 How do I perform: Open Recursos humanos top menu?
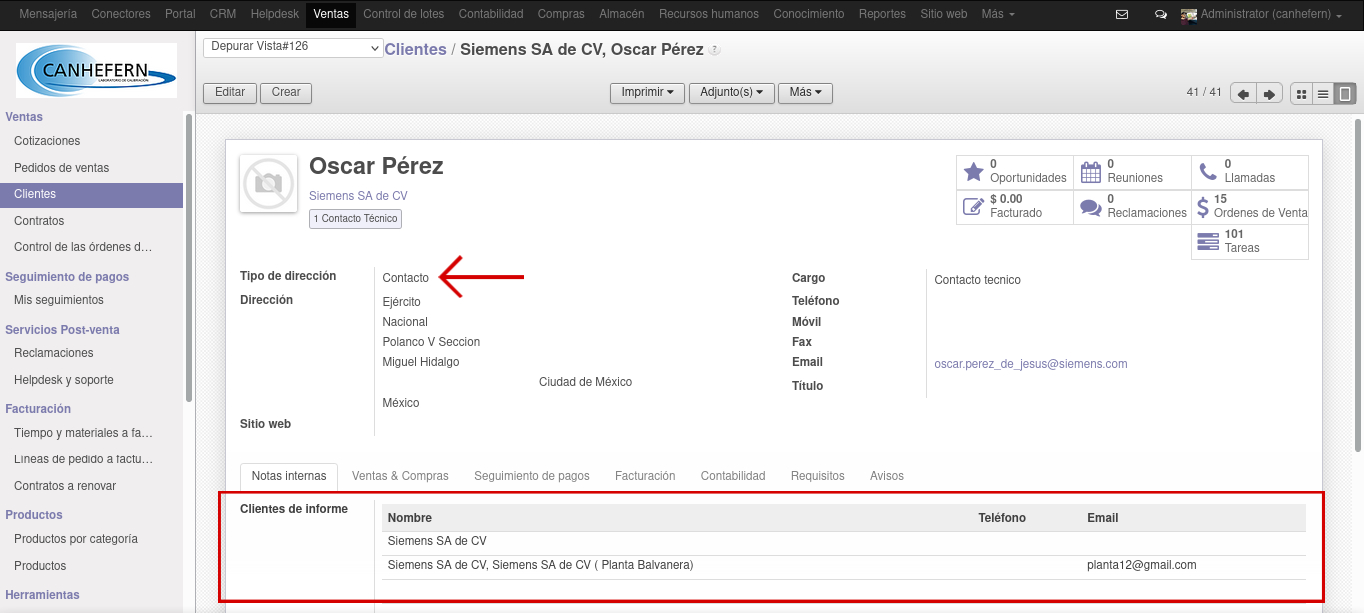point(709,14)
